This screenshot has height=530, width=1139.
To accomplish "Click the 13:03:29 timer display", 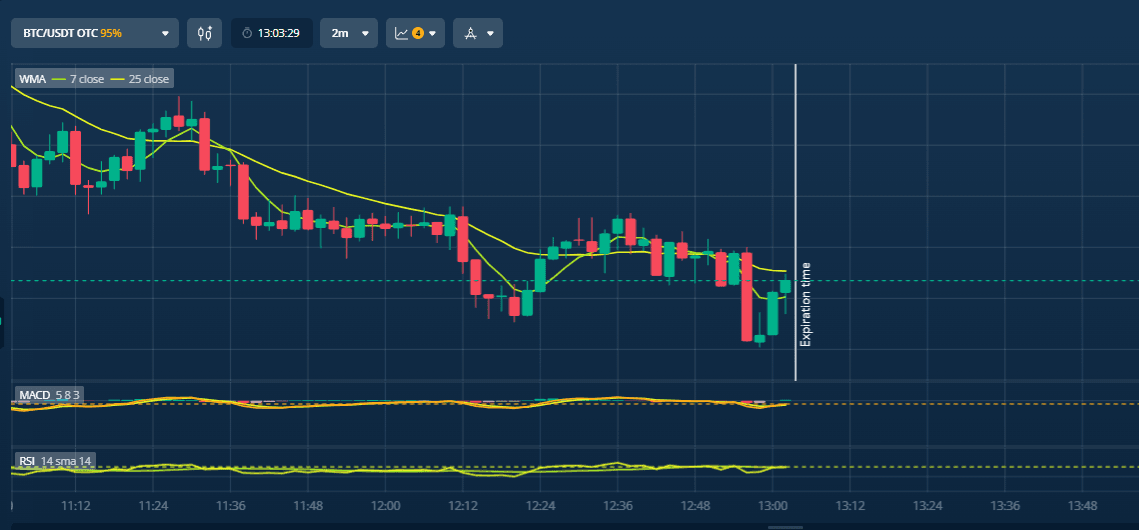I will tap(272, 33).
